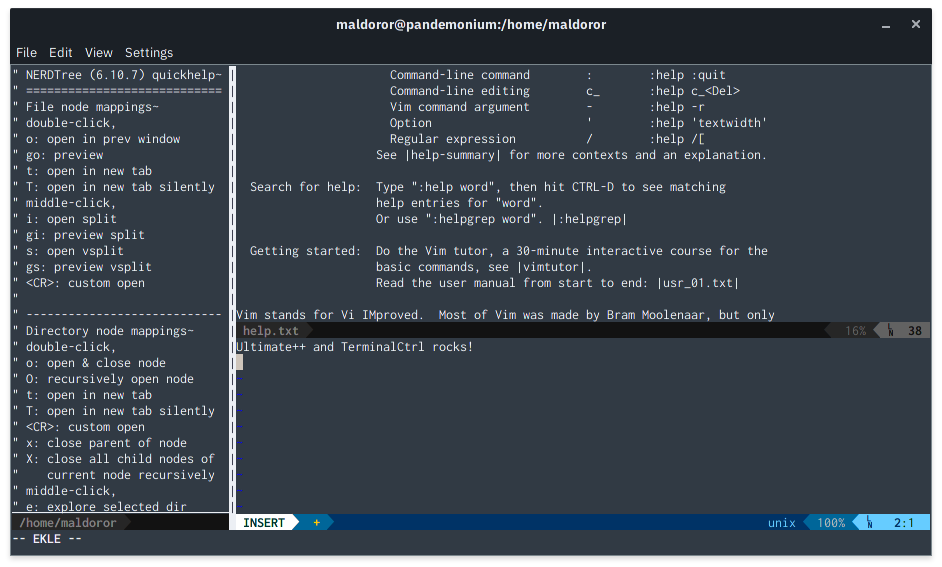Viewport: 942px width, 567px height.
Task: Open the Edit menu
Action: point(61,52)
